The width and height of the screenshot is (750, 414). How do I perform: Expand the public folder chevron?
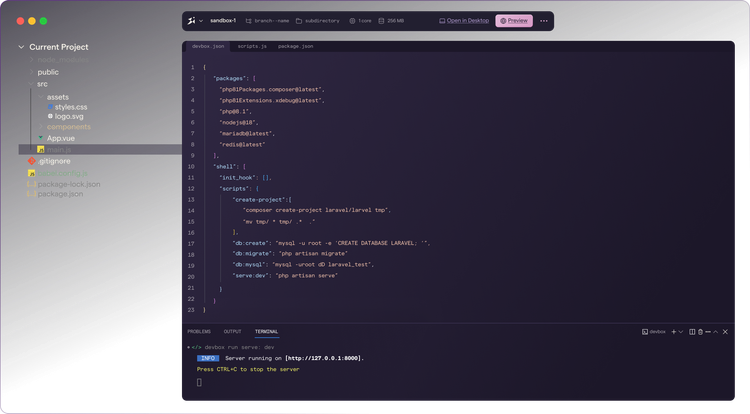[32, 72]
